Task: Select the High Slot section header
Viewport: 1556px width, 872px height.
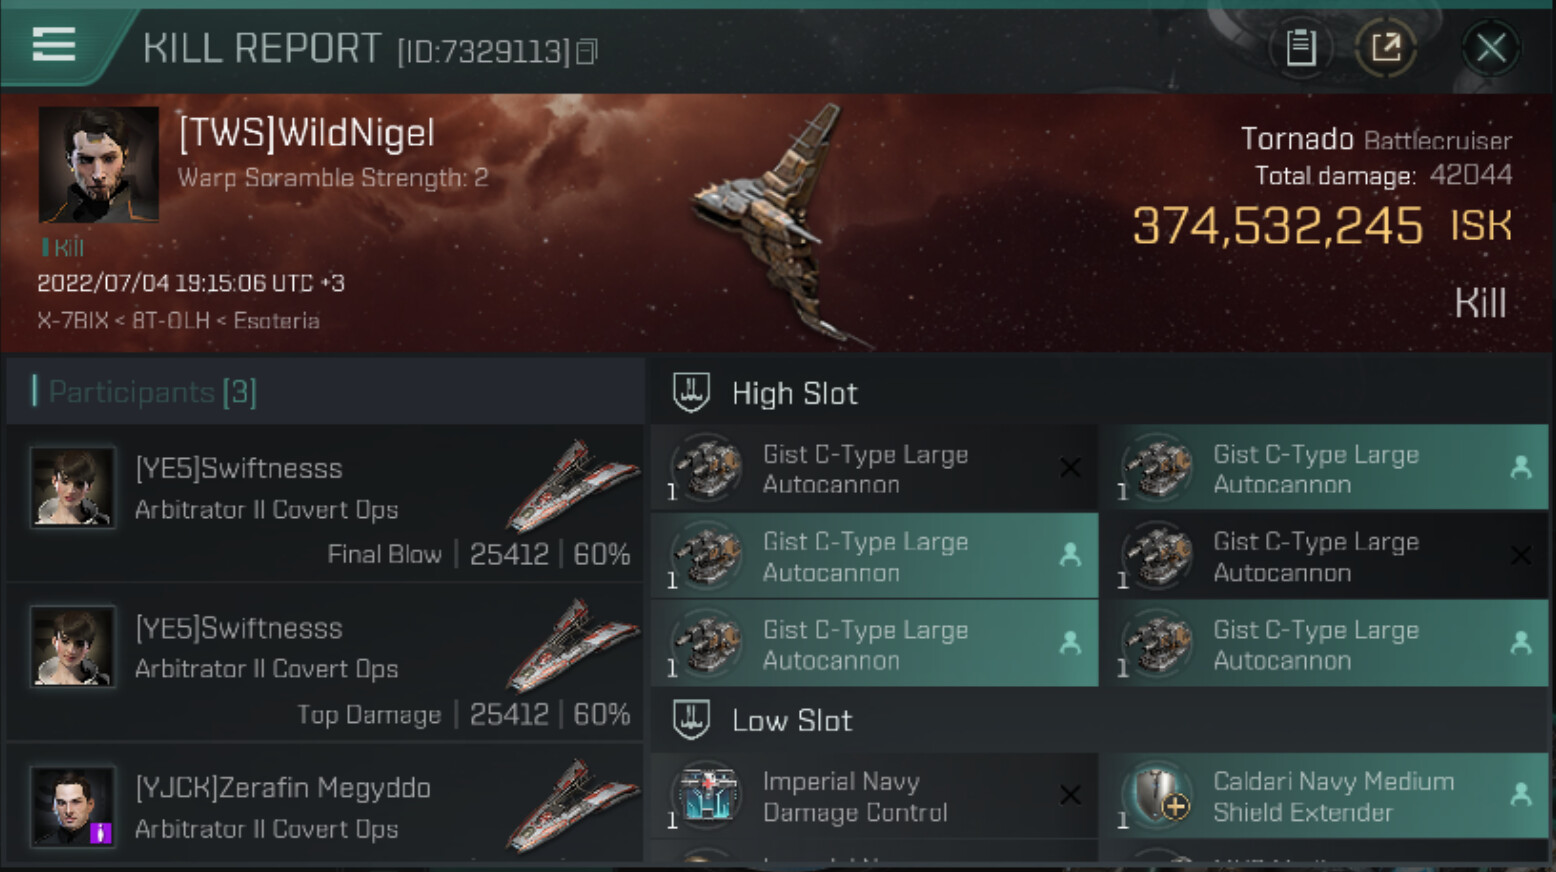Action: 795,393
